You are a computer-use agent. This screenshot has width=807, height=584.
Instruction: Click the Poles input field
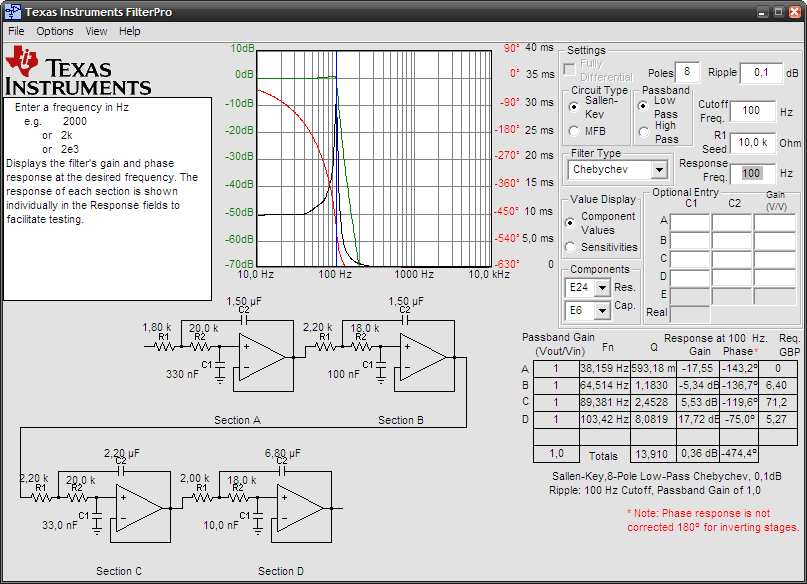pos(687,72)
